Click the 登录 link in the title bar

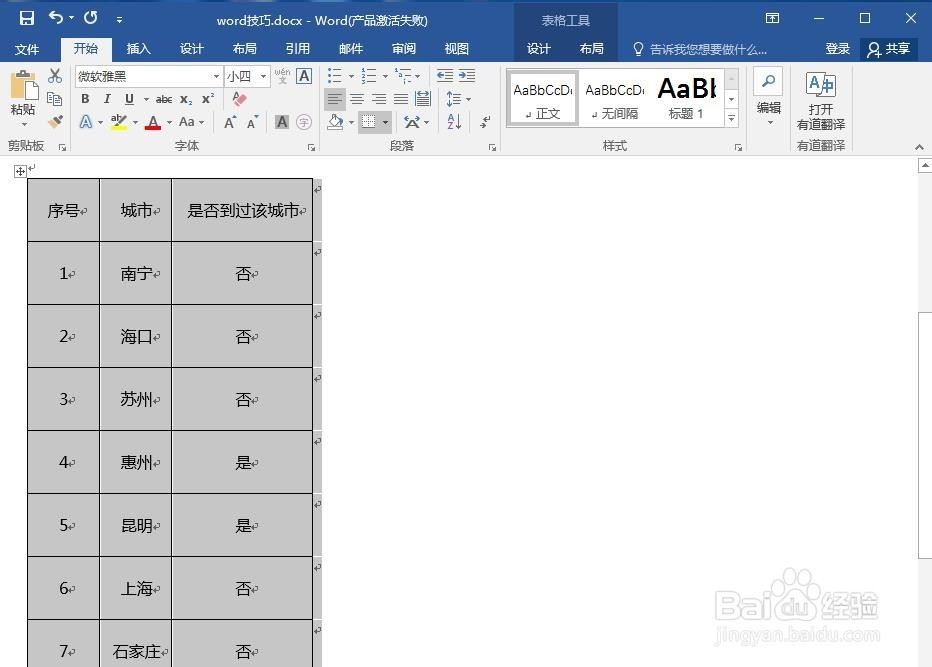(838, 48)
